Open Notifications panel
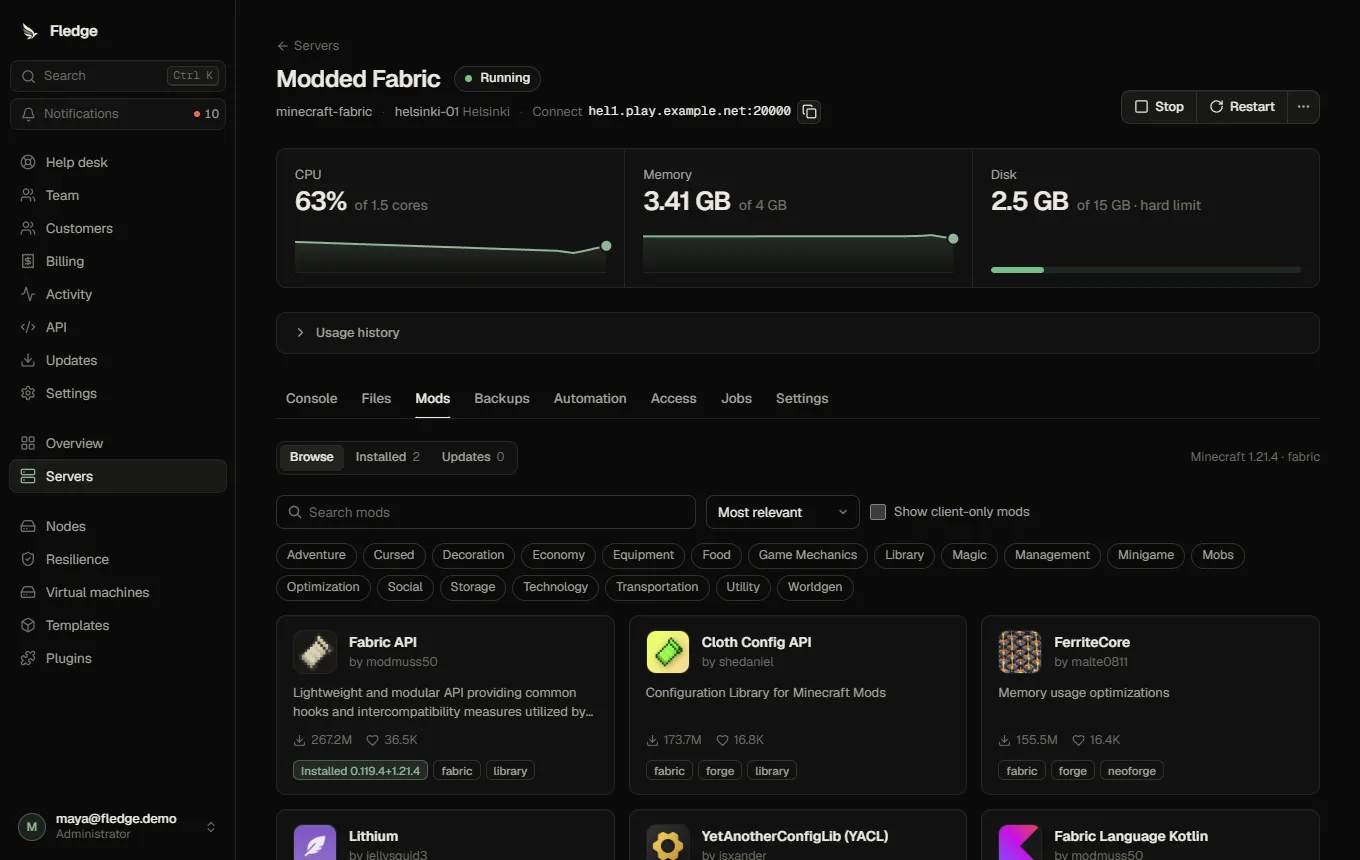This screenshot has width=1360, height=860. pyautogui.click(x=118, y=114)
